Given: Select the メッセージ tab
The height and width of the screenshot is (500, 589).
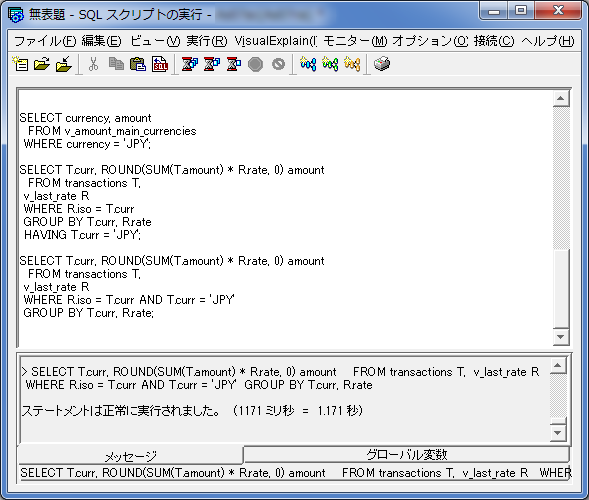Looking at the screenshot, I should pyautogui.click(x=130, y=456).
